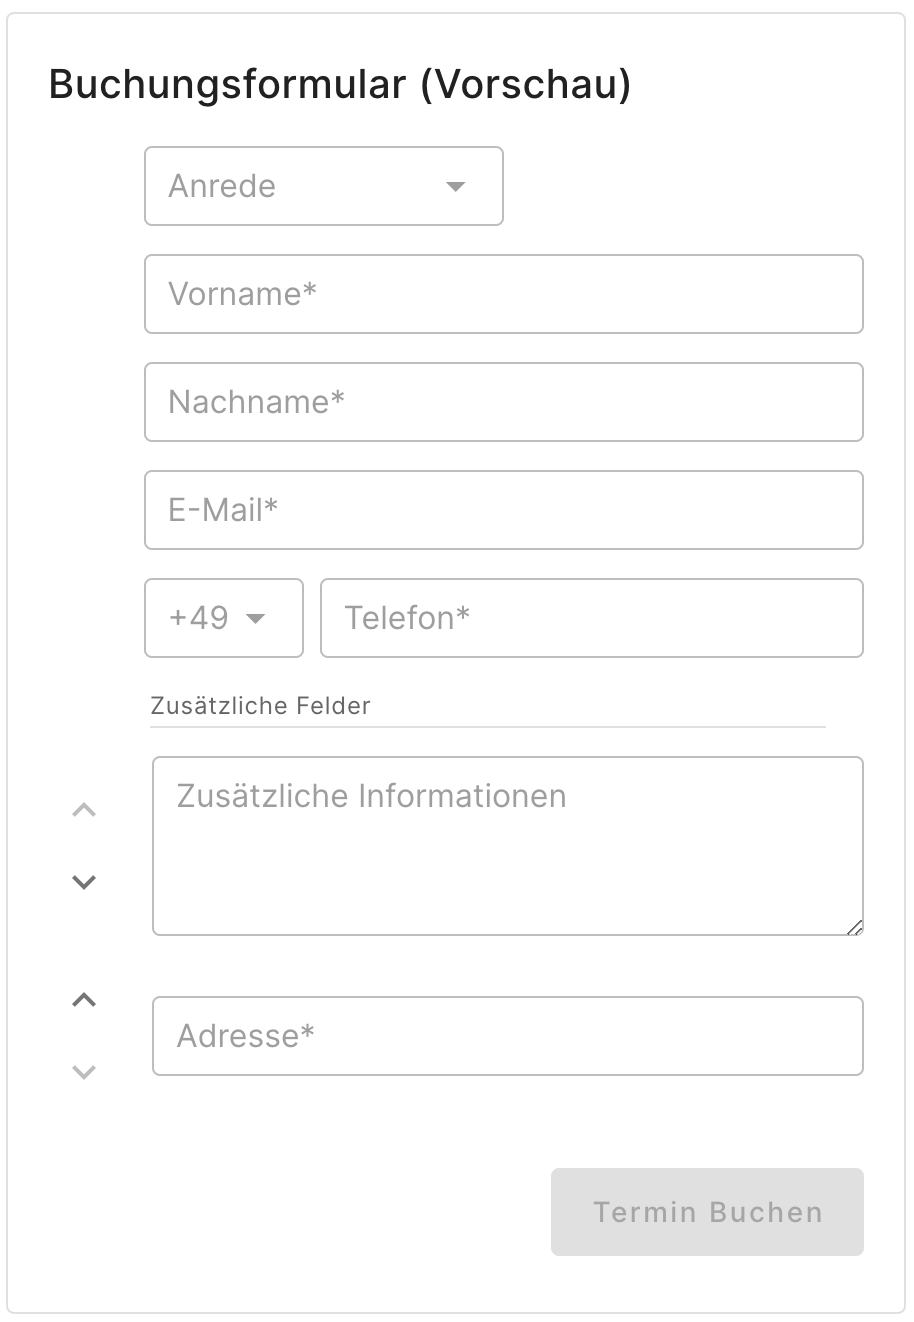The image size is (914, 1322).
Task: Click the E-Mail input field
Action: [x=504, y=510]
